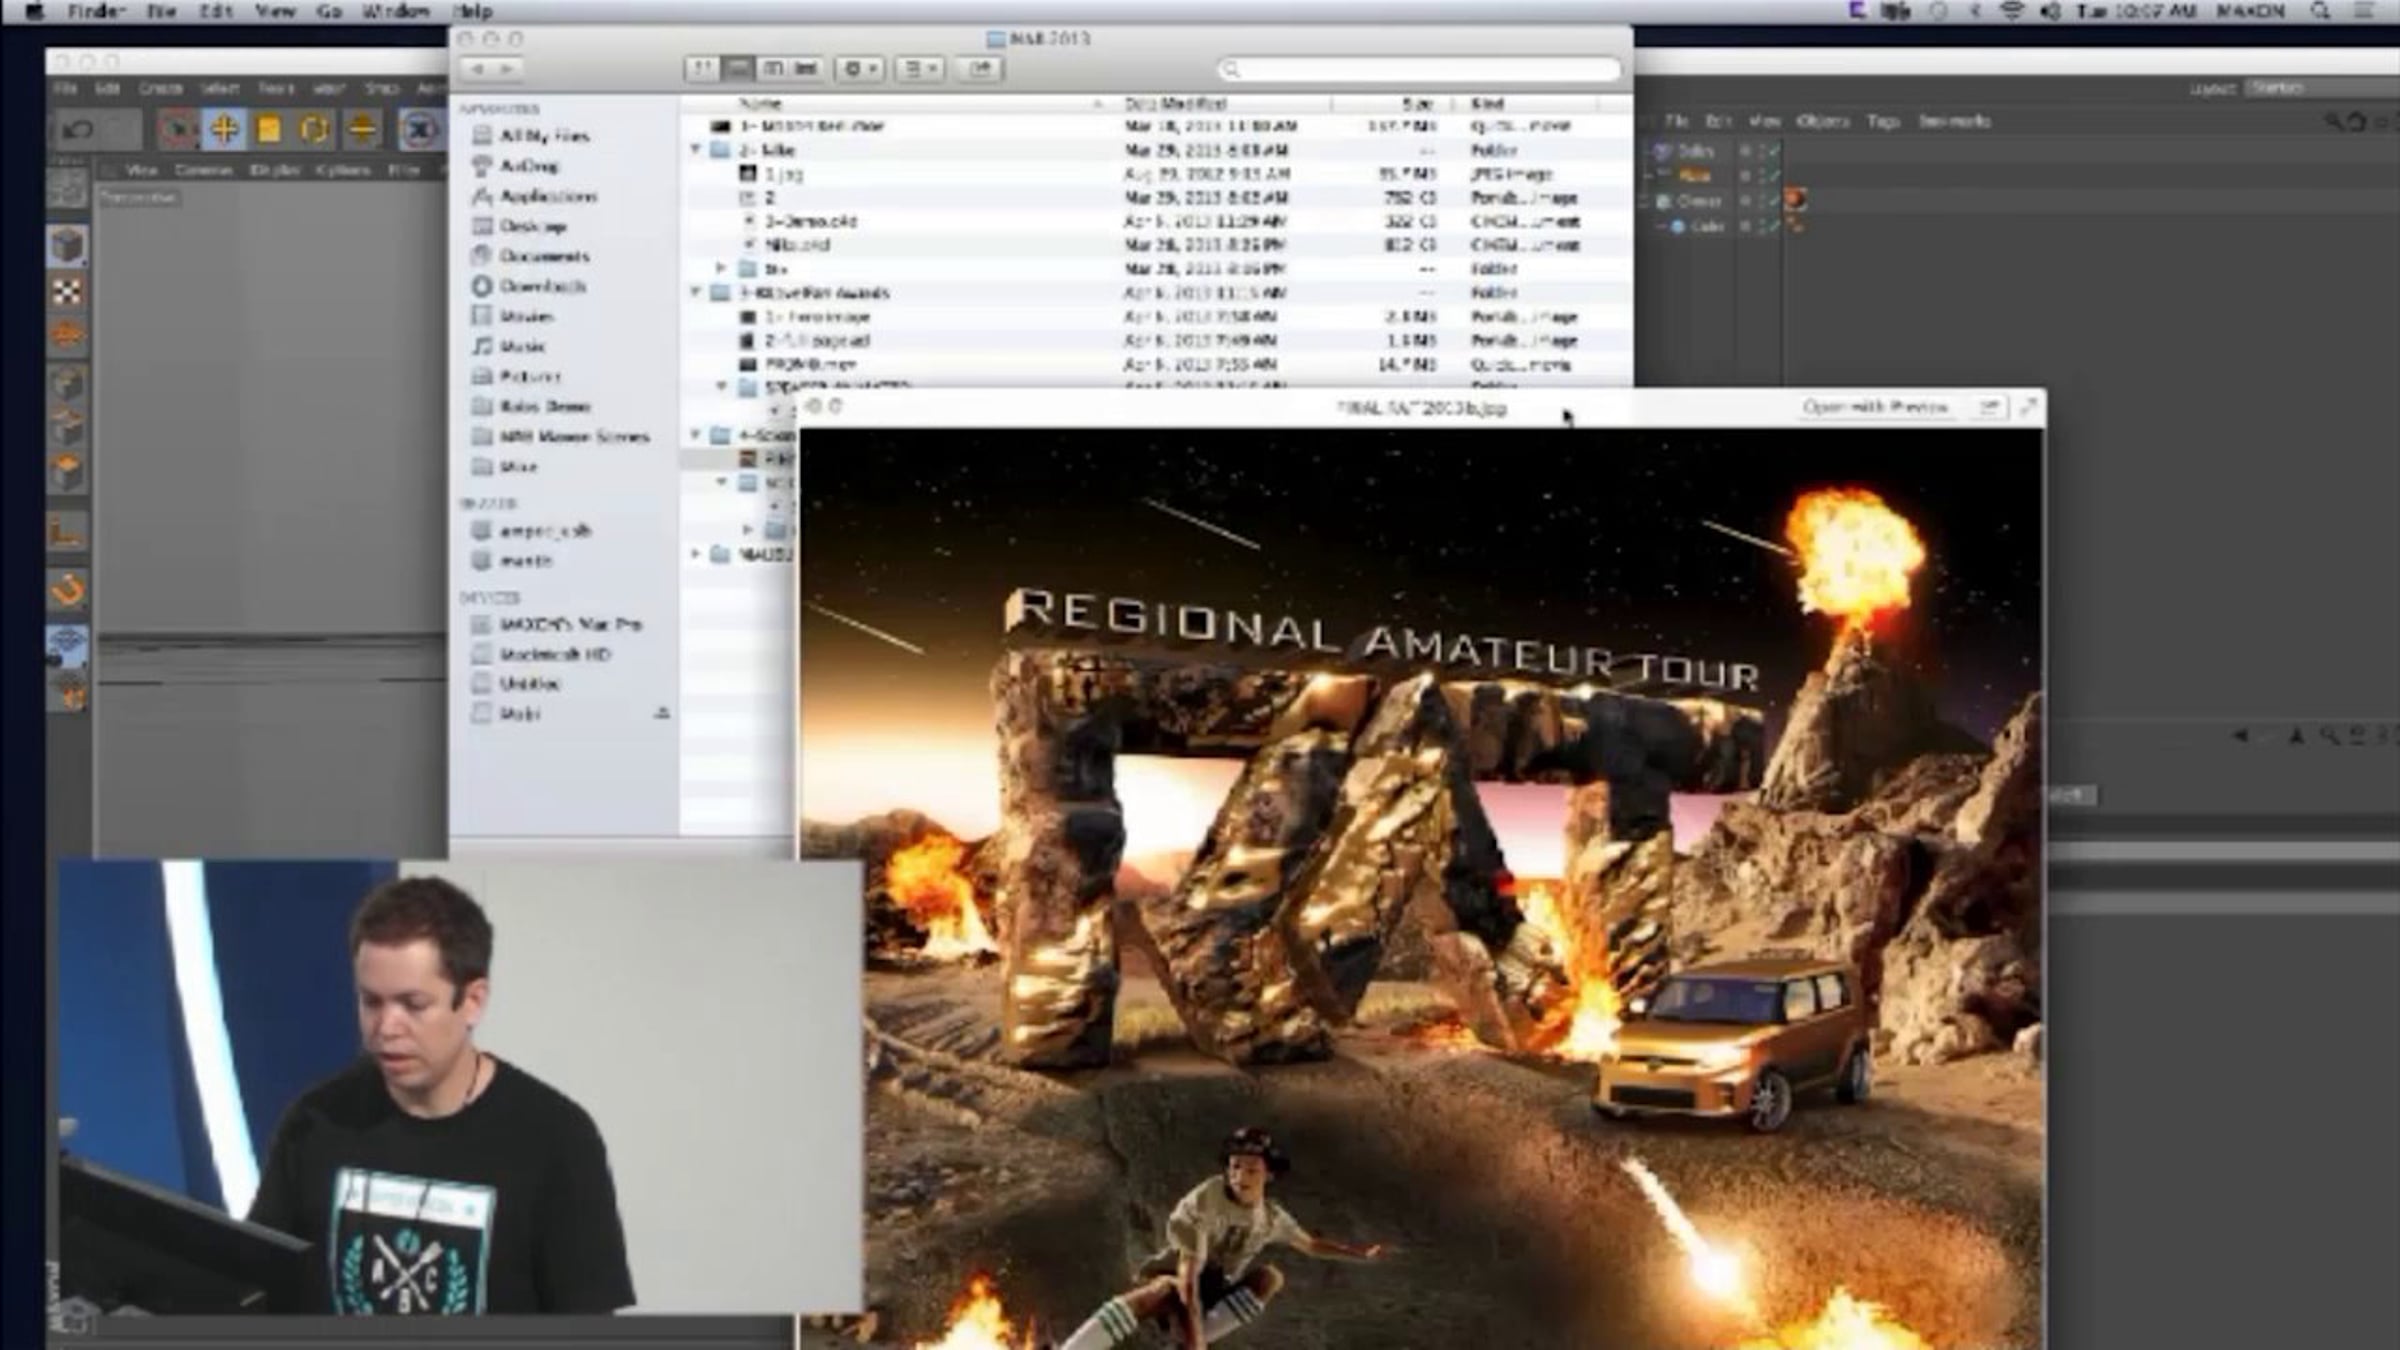Eject the Mobi device in Finder sidebar

[661, 713]
